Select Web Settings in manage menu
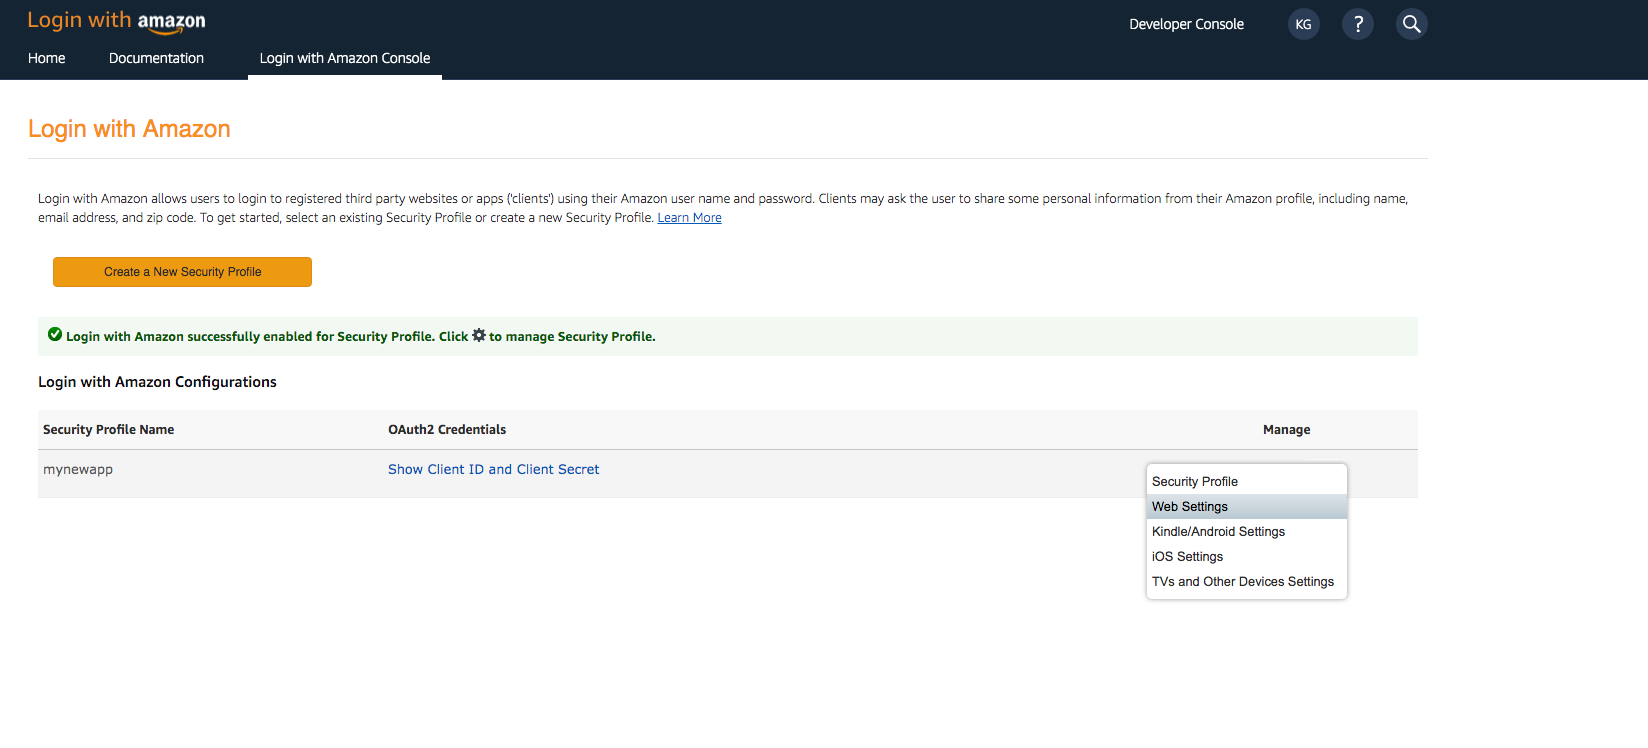This screenshot has width=1648, height=748. coord(1247,506)
